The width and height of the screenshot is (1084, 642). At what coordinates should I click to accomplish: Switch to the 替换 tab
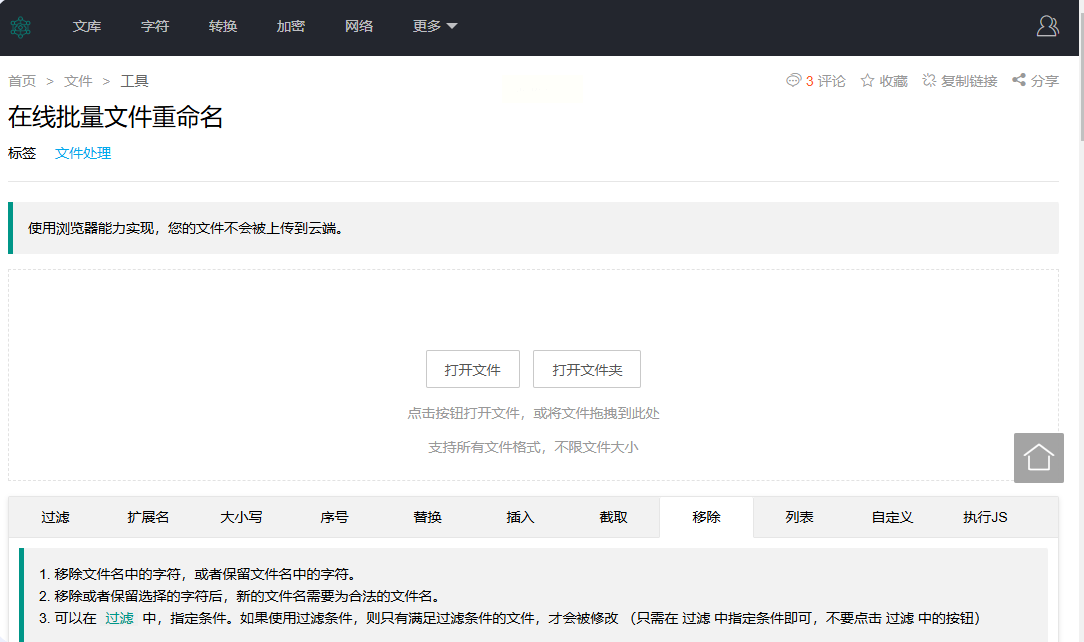tap(427, 517)
